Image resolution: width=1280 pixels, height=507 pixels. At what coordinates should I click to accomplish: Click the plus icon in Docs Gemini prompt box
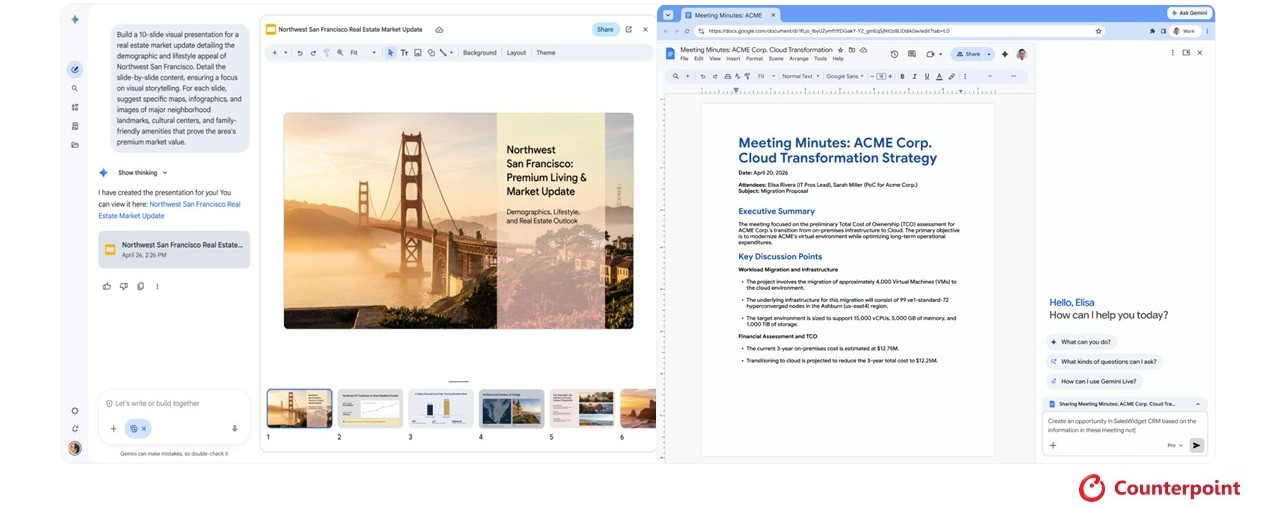pyautogui.click(x=1052, y=445)
